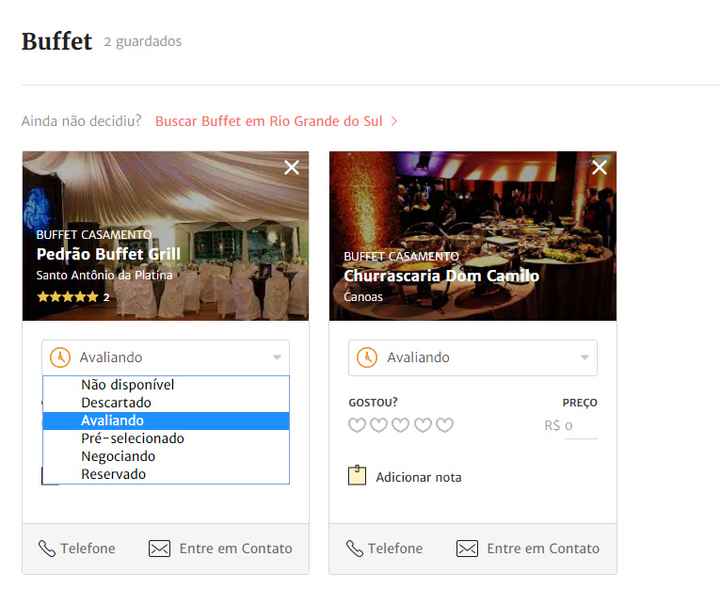Open the Avaliando dropdown on Dom Camilo card

click(x=473, y=358)
